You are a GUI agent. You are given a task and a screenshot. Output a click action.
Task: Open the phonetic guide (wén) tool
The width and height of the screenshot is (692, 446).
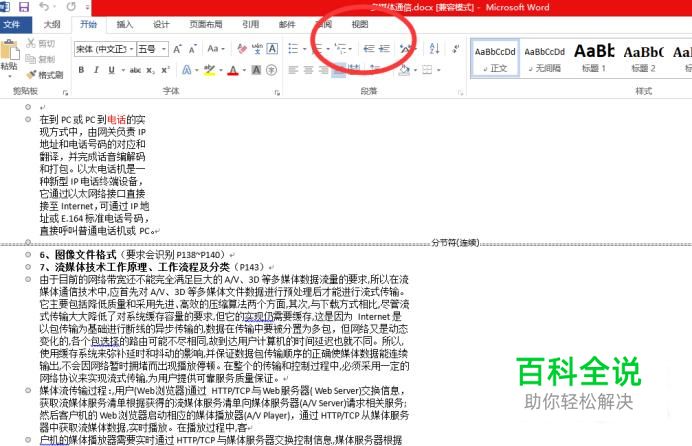click(257, 49)
